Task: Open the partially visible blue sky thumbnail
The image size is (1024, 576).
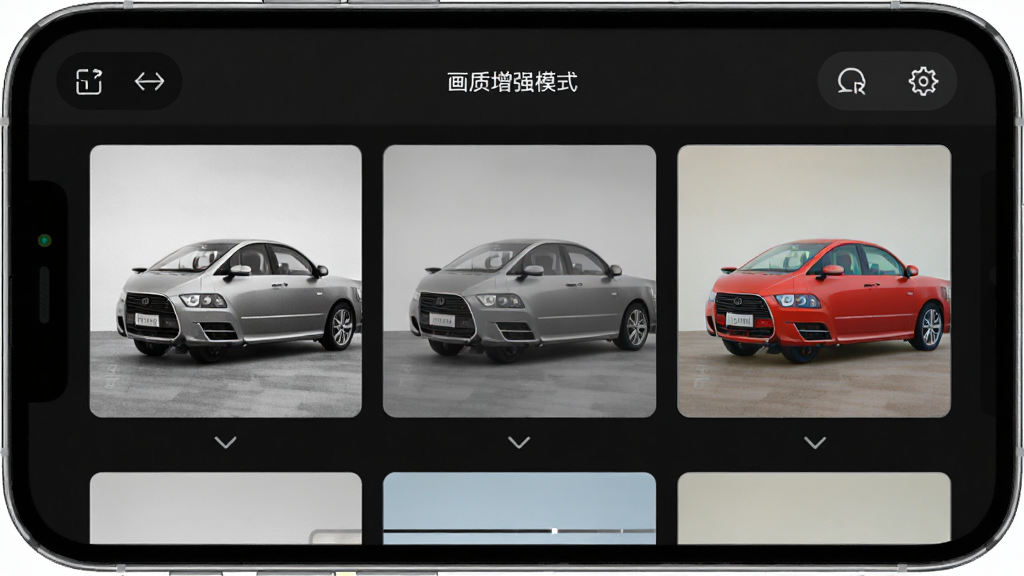Action: (x=519, y=508)
